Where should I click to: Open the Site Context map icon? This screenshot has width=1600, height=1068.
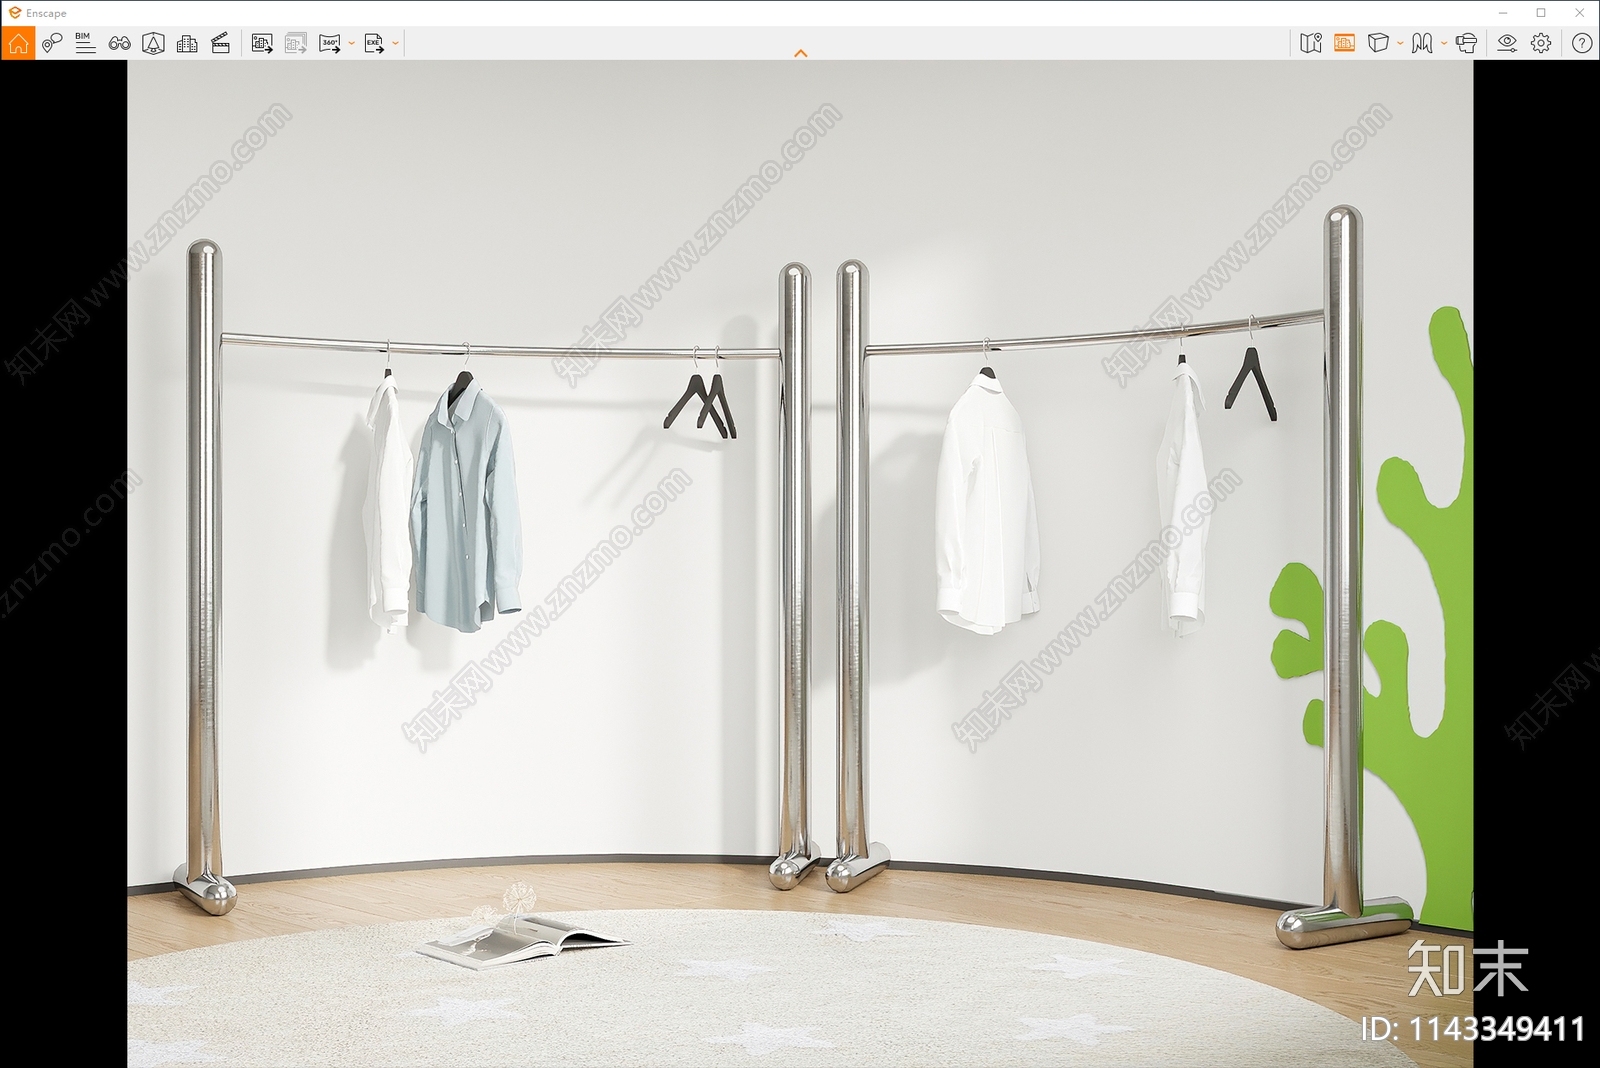pos(1311,43)
